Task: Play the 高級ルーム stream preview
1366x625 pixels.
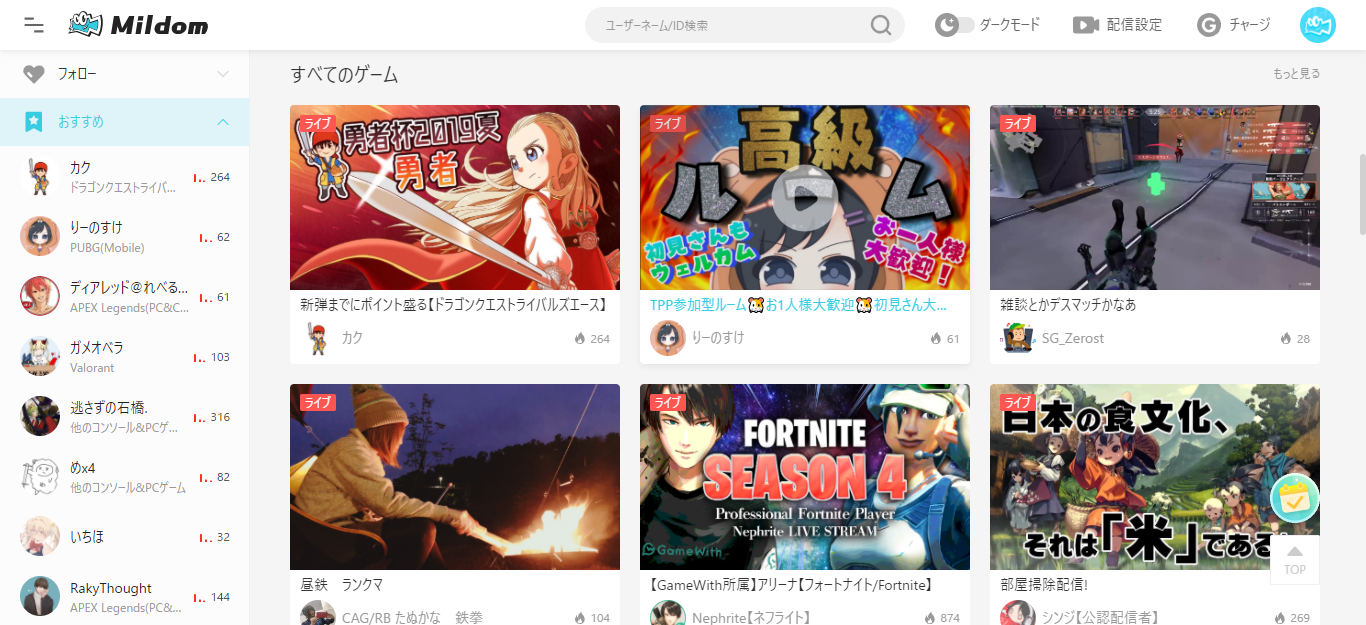Action: (805, 197)
